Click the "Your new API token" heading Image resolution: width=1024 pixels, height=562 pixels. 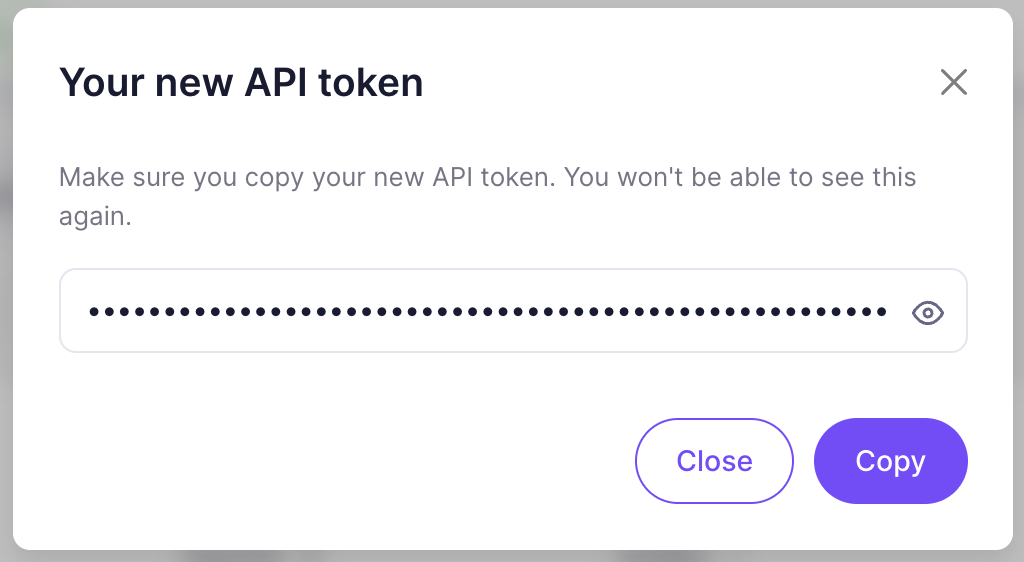click(x=241, y=82)
